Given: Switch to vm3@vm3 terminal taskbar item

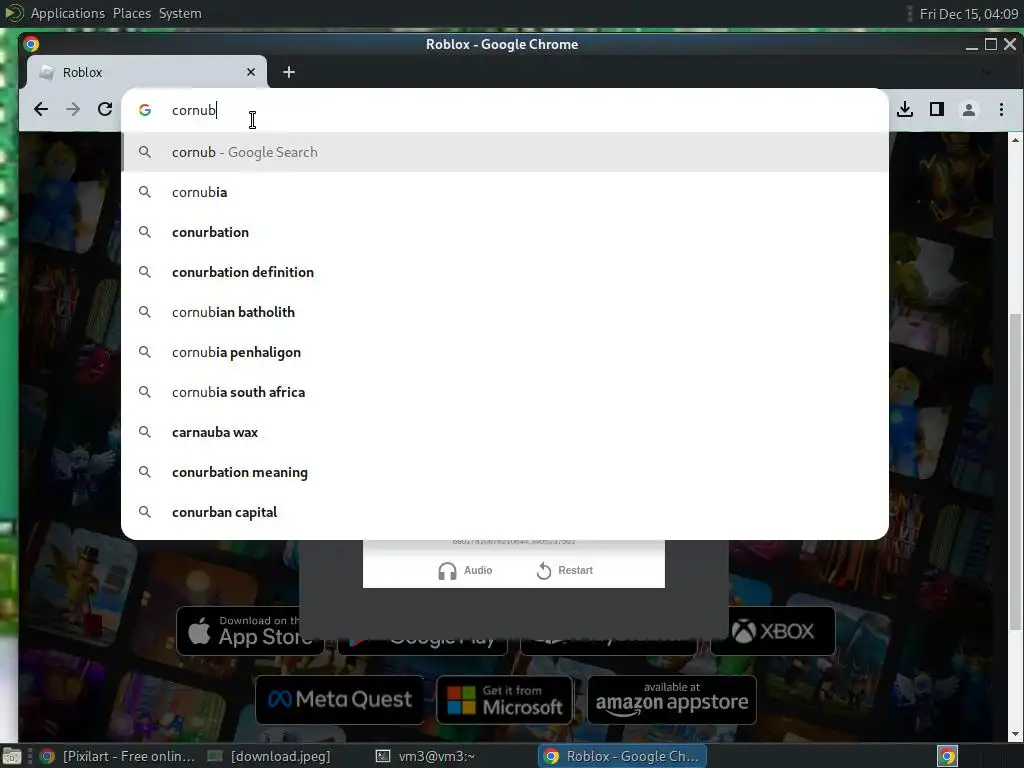Looking at the screenshot, I should click(x=425, y=756).
